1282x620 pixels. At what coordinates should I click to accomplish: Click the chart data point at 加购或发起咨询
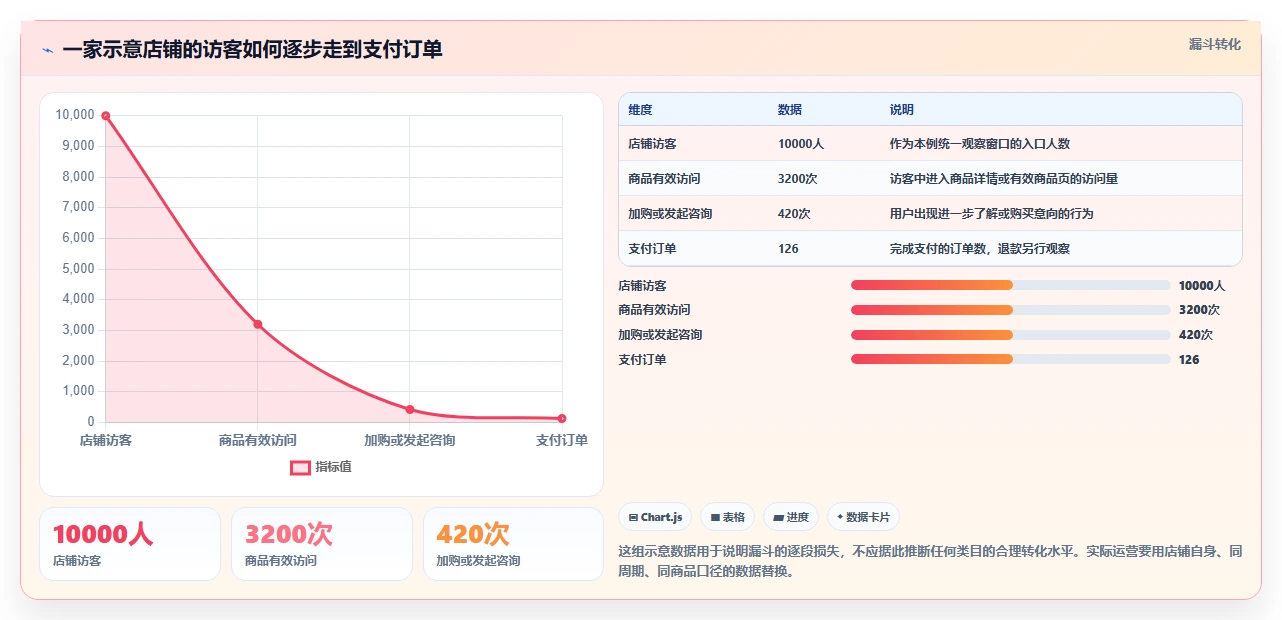pyautogui.click(x=410, y=409)
